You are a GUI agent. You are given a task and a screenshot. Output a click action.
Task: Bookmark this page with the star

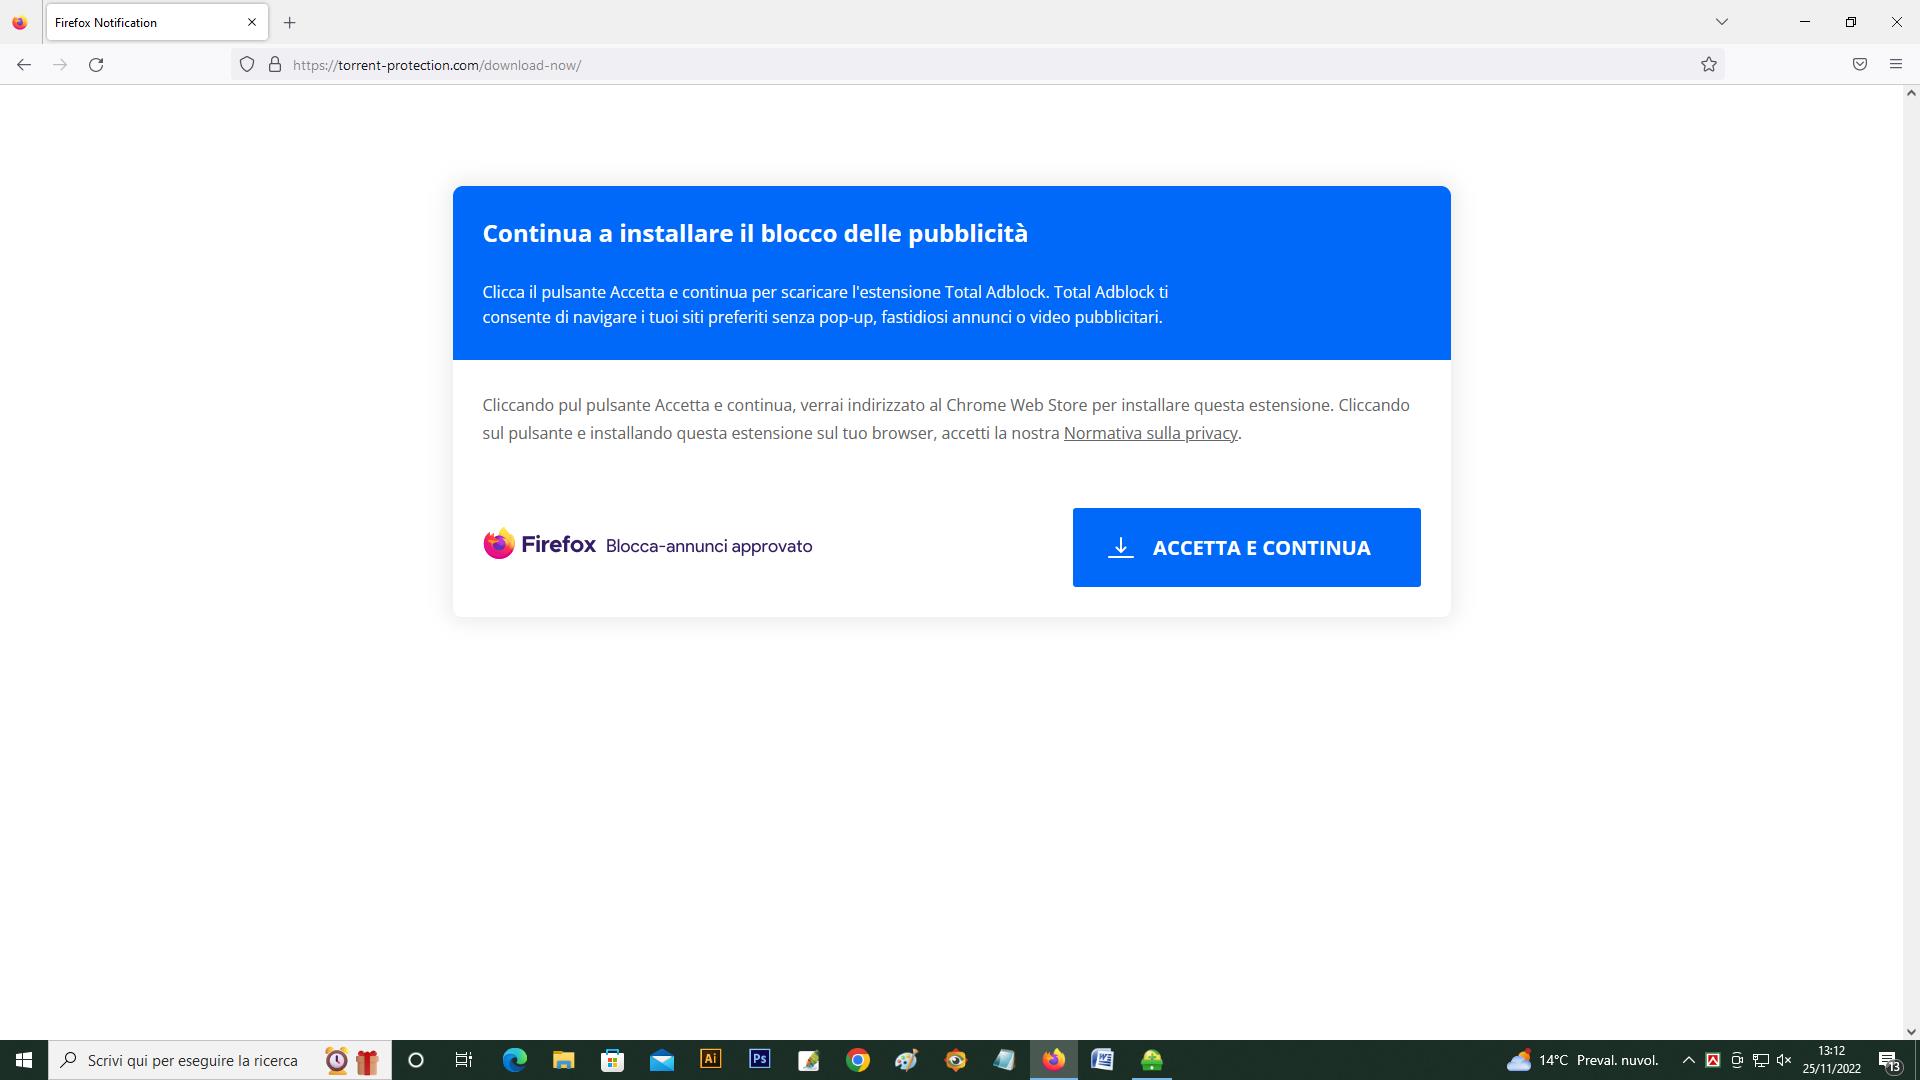pos(1709,65)
